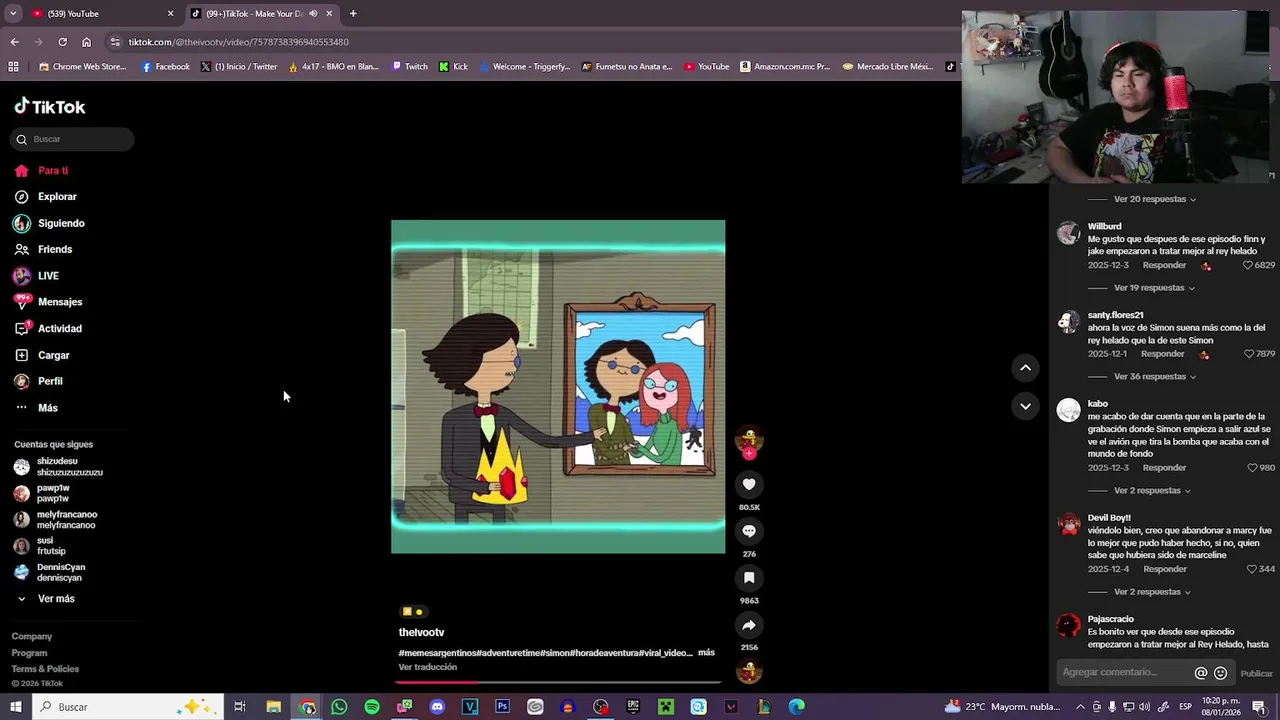
Task: Click the Publicar button
Action: click(1256, 673)
